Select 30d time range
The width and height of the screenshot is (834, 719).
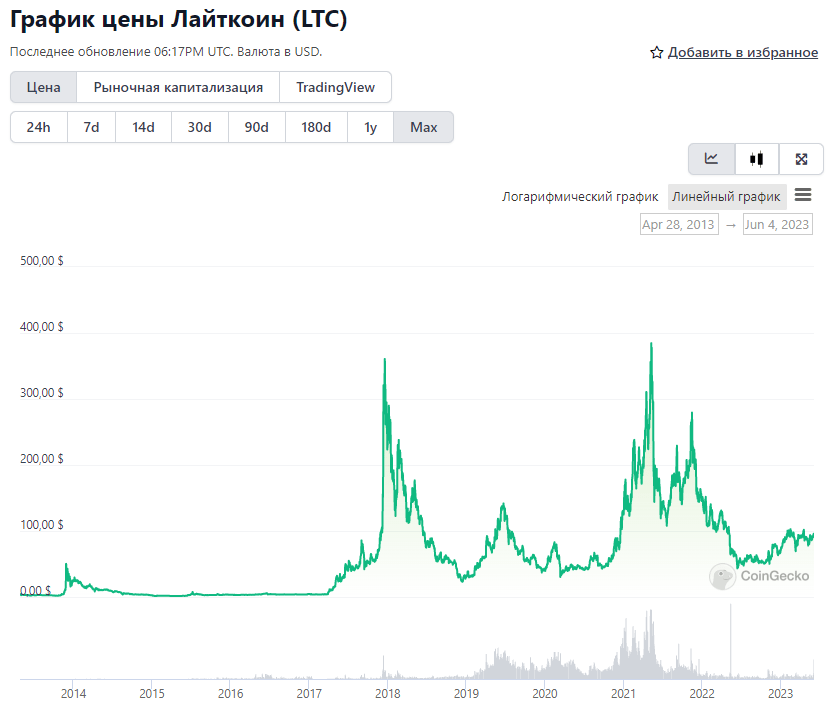[x=199, y=127]
